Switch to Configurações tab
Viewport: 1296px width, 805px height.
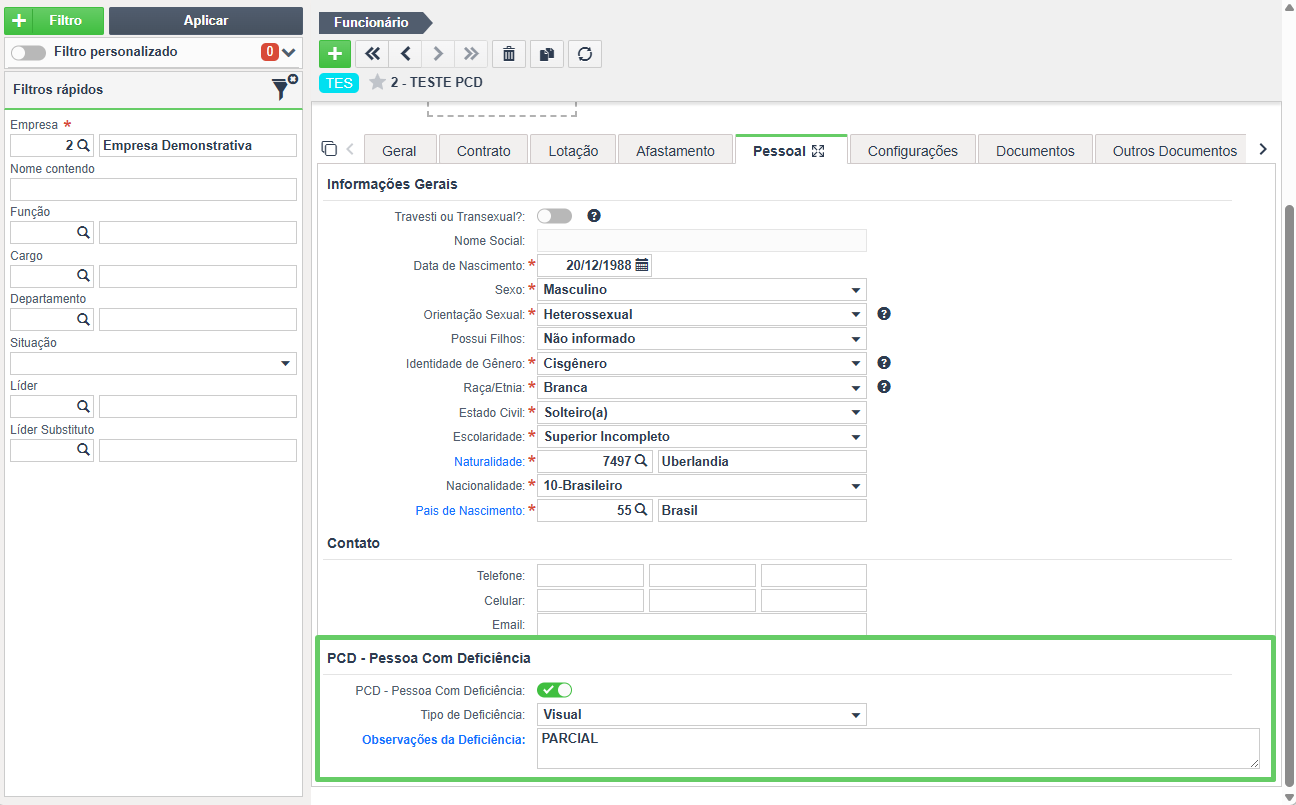(913, 150)
